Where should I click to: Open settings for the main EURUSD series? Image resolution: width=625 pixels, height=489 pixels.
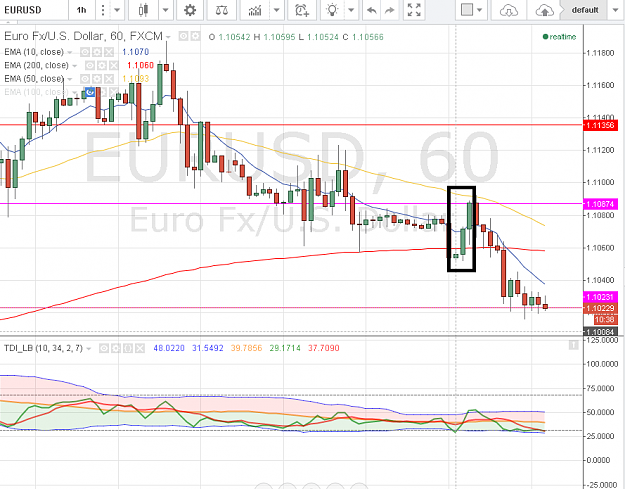(195, 37)
